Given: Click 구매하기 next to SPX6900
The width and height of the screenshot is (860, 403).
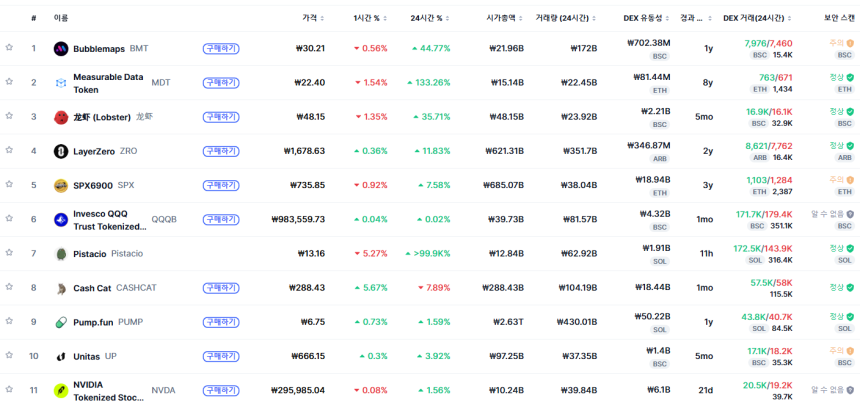Looking at the screenshot, I should [221, 185].
